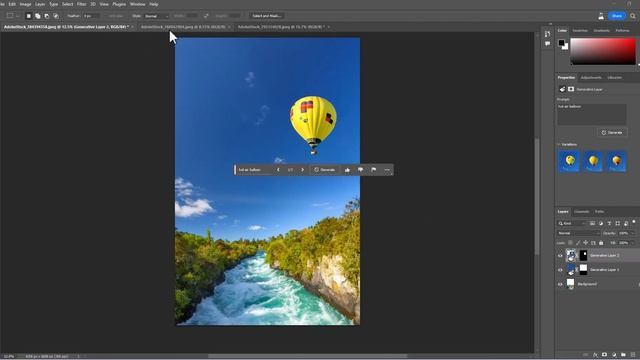This screenshot has width=640, height=360.
Task: Click the Feather input field
Action: [91, 16]
